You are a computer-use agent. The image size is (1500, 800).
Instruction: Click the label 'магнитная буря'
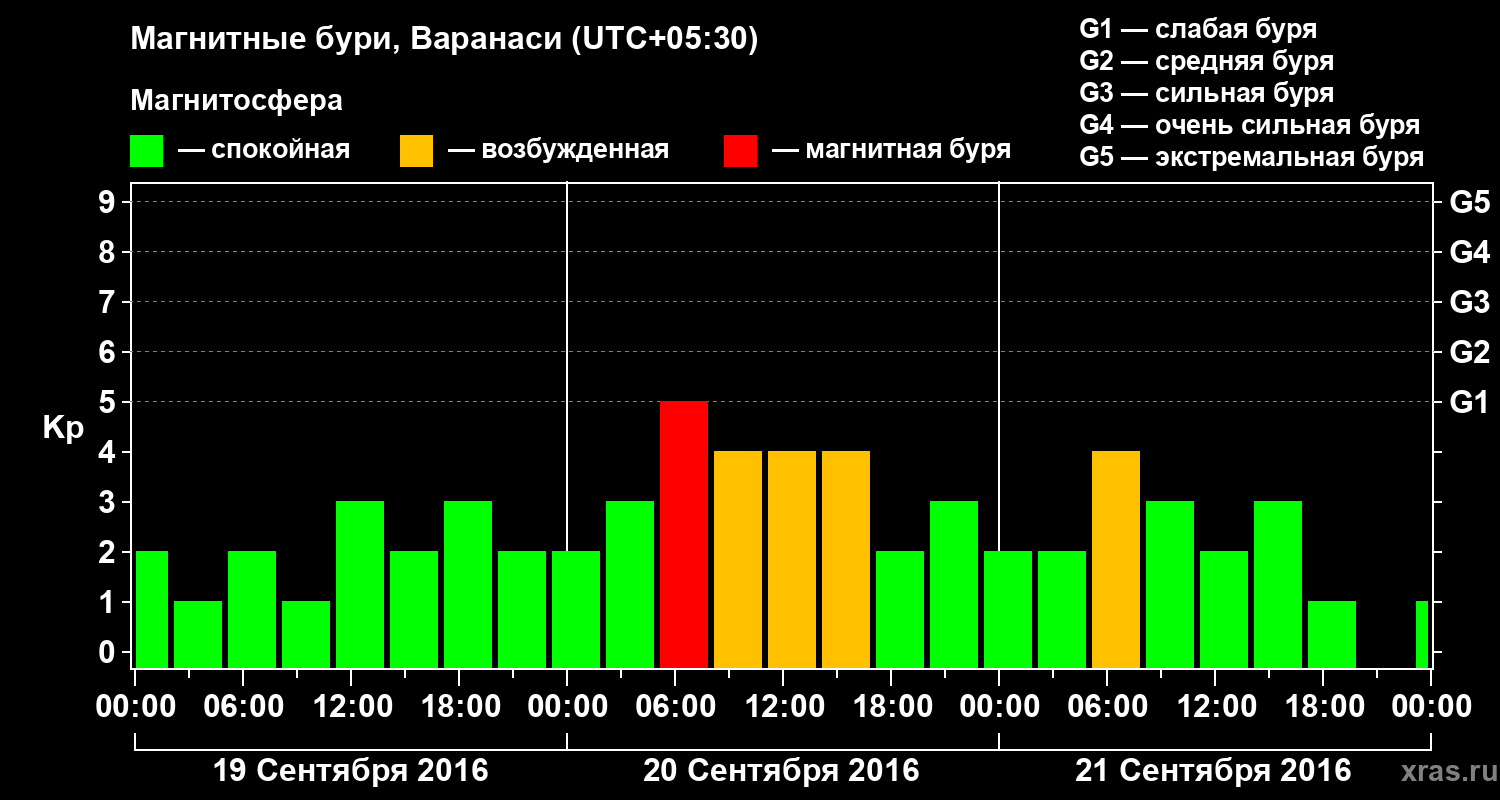point(908,150)
